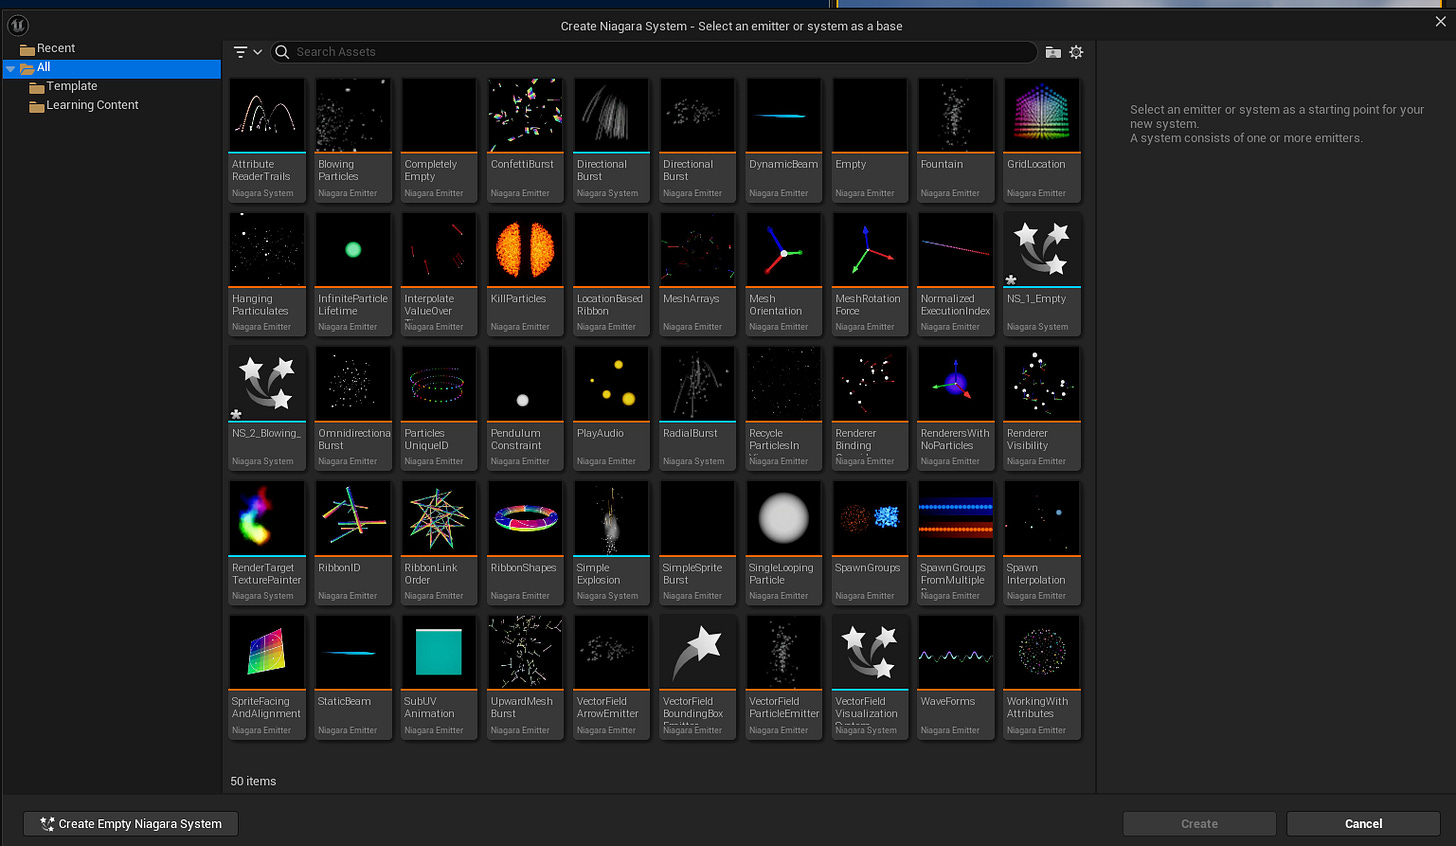Select the RibbonShapes emitter
Viewport: 1456px width, 846px height.
click(525, 543)
